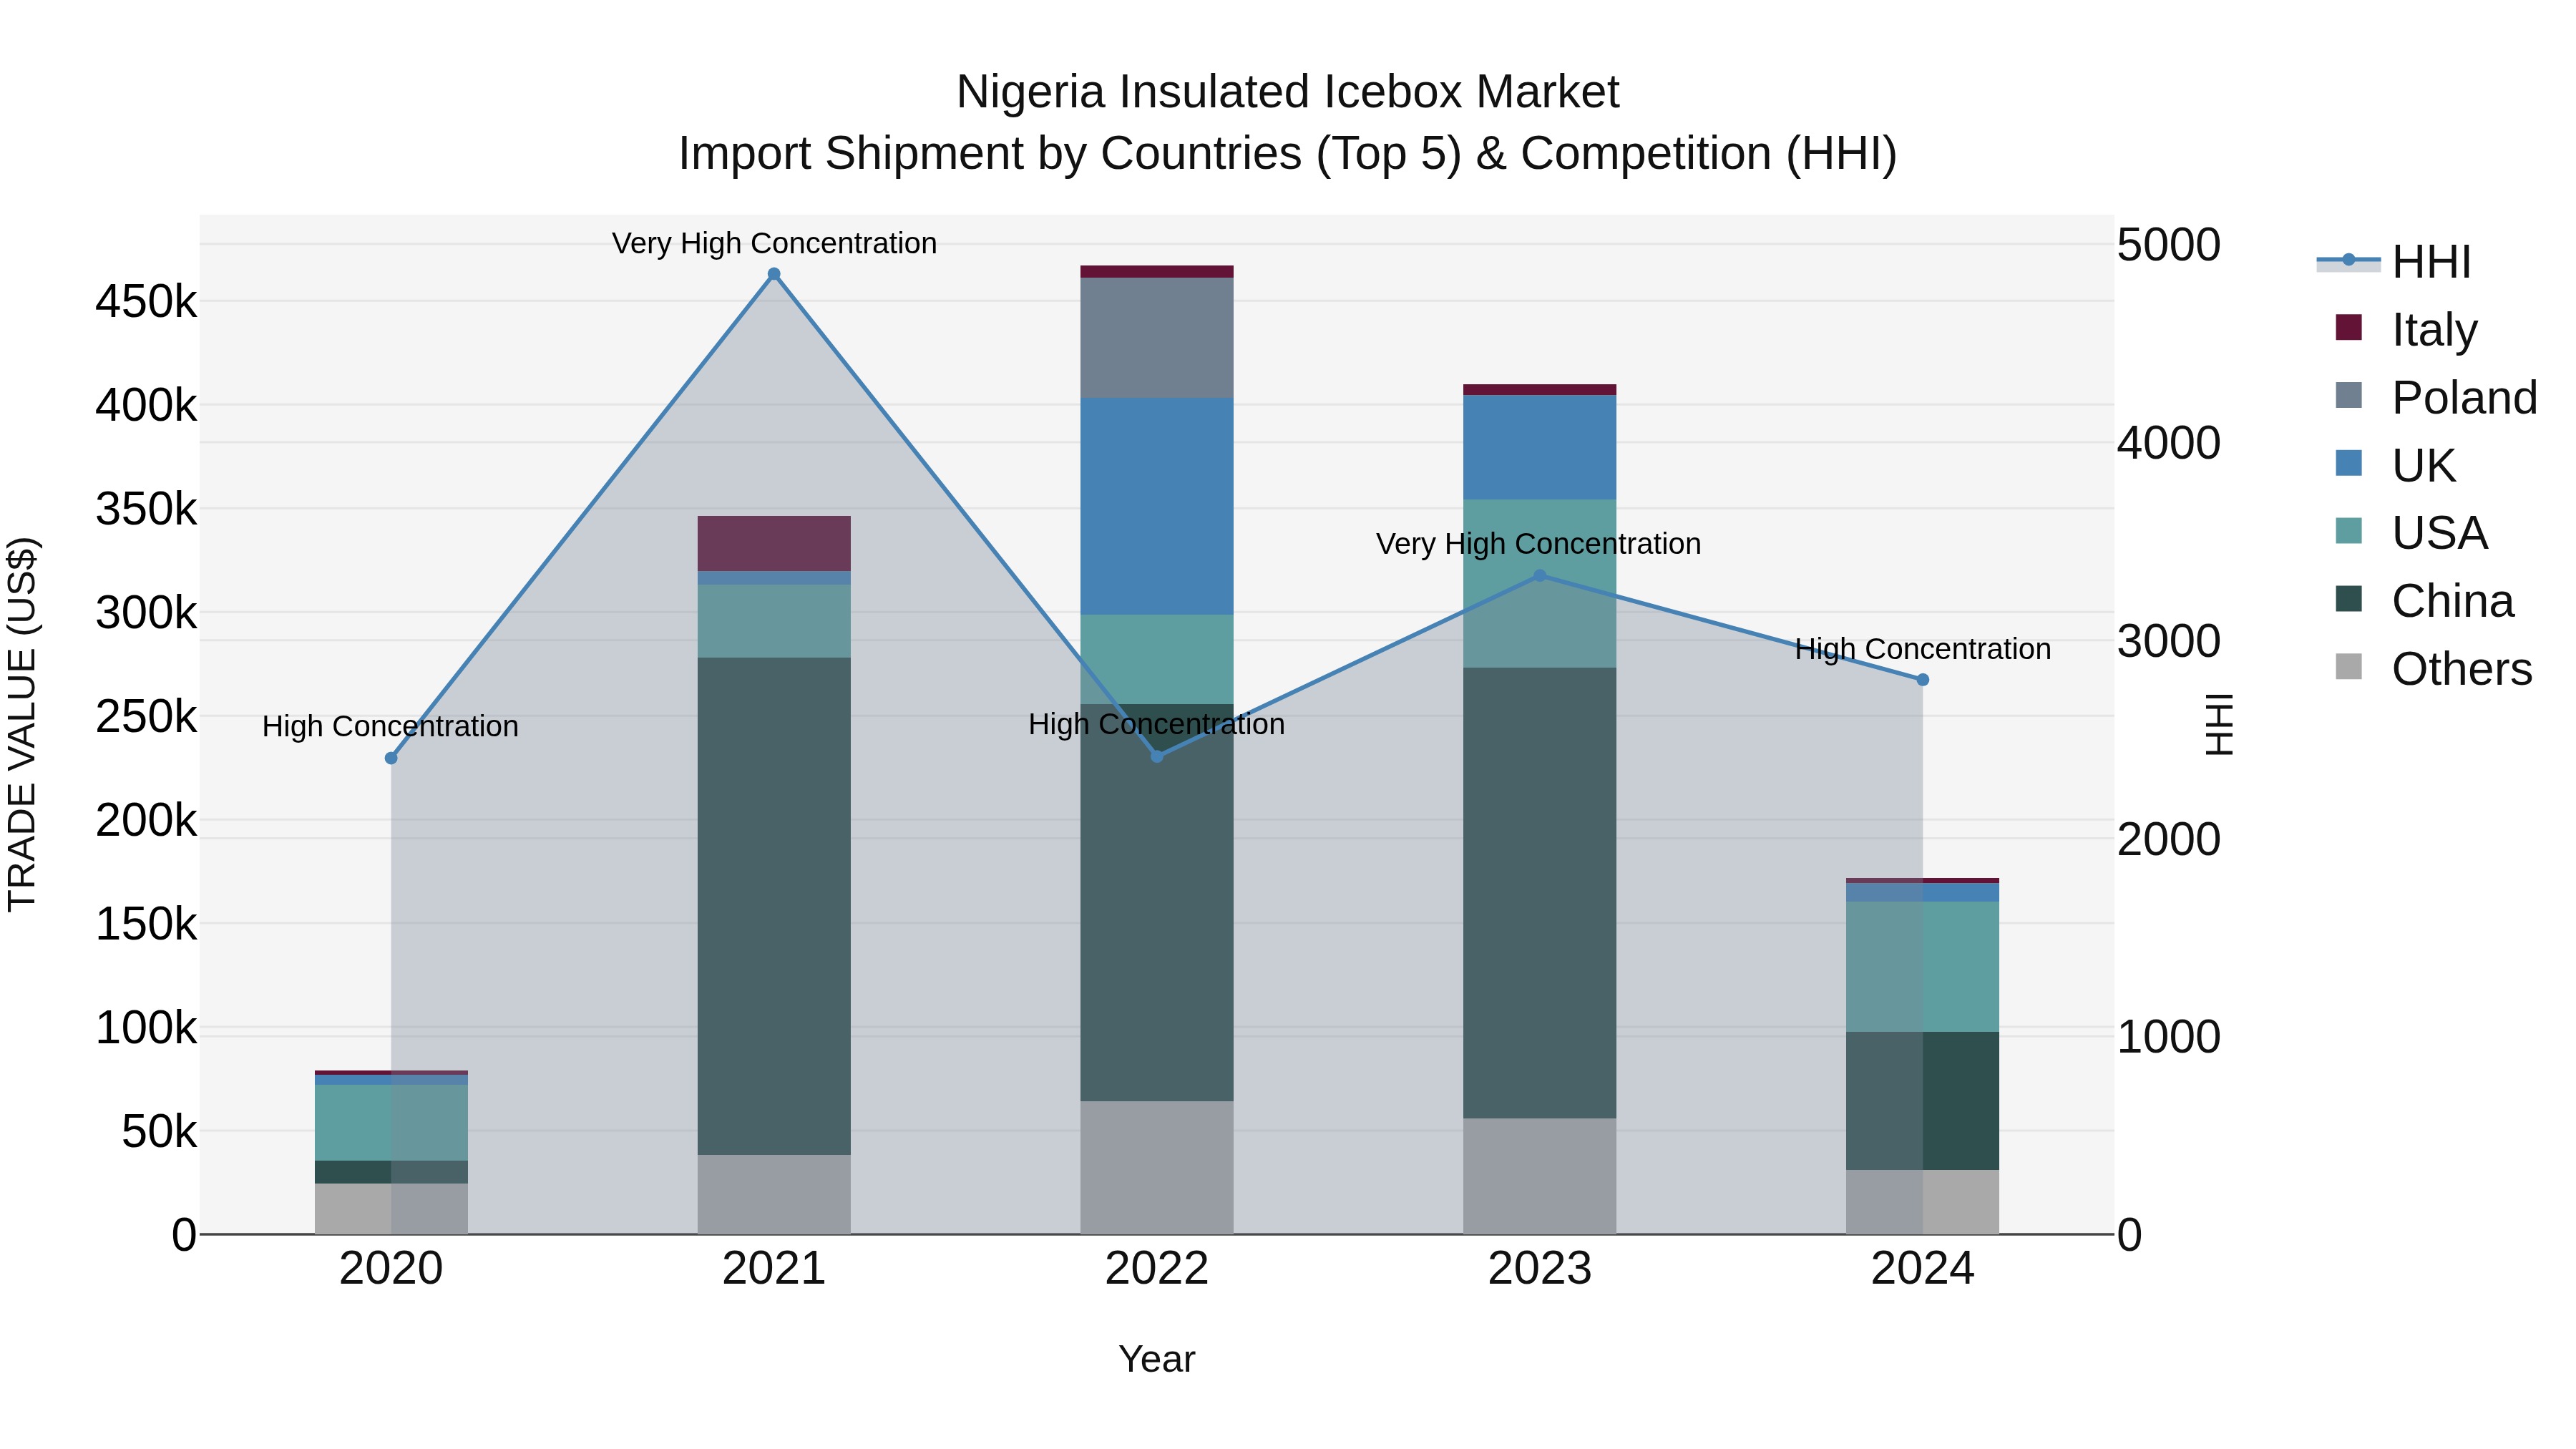
Task: Toggle the USA legend entry
Action: click(x=2411, y=532)
